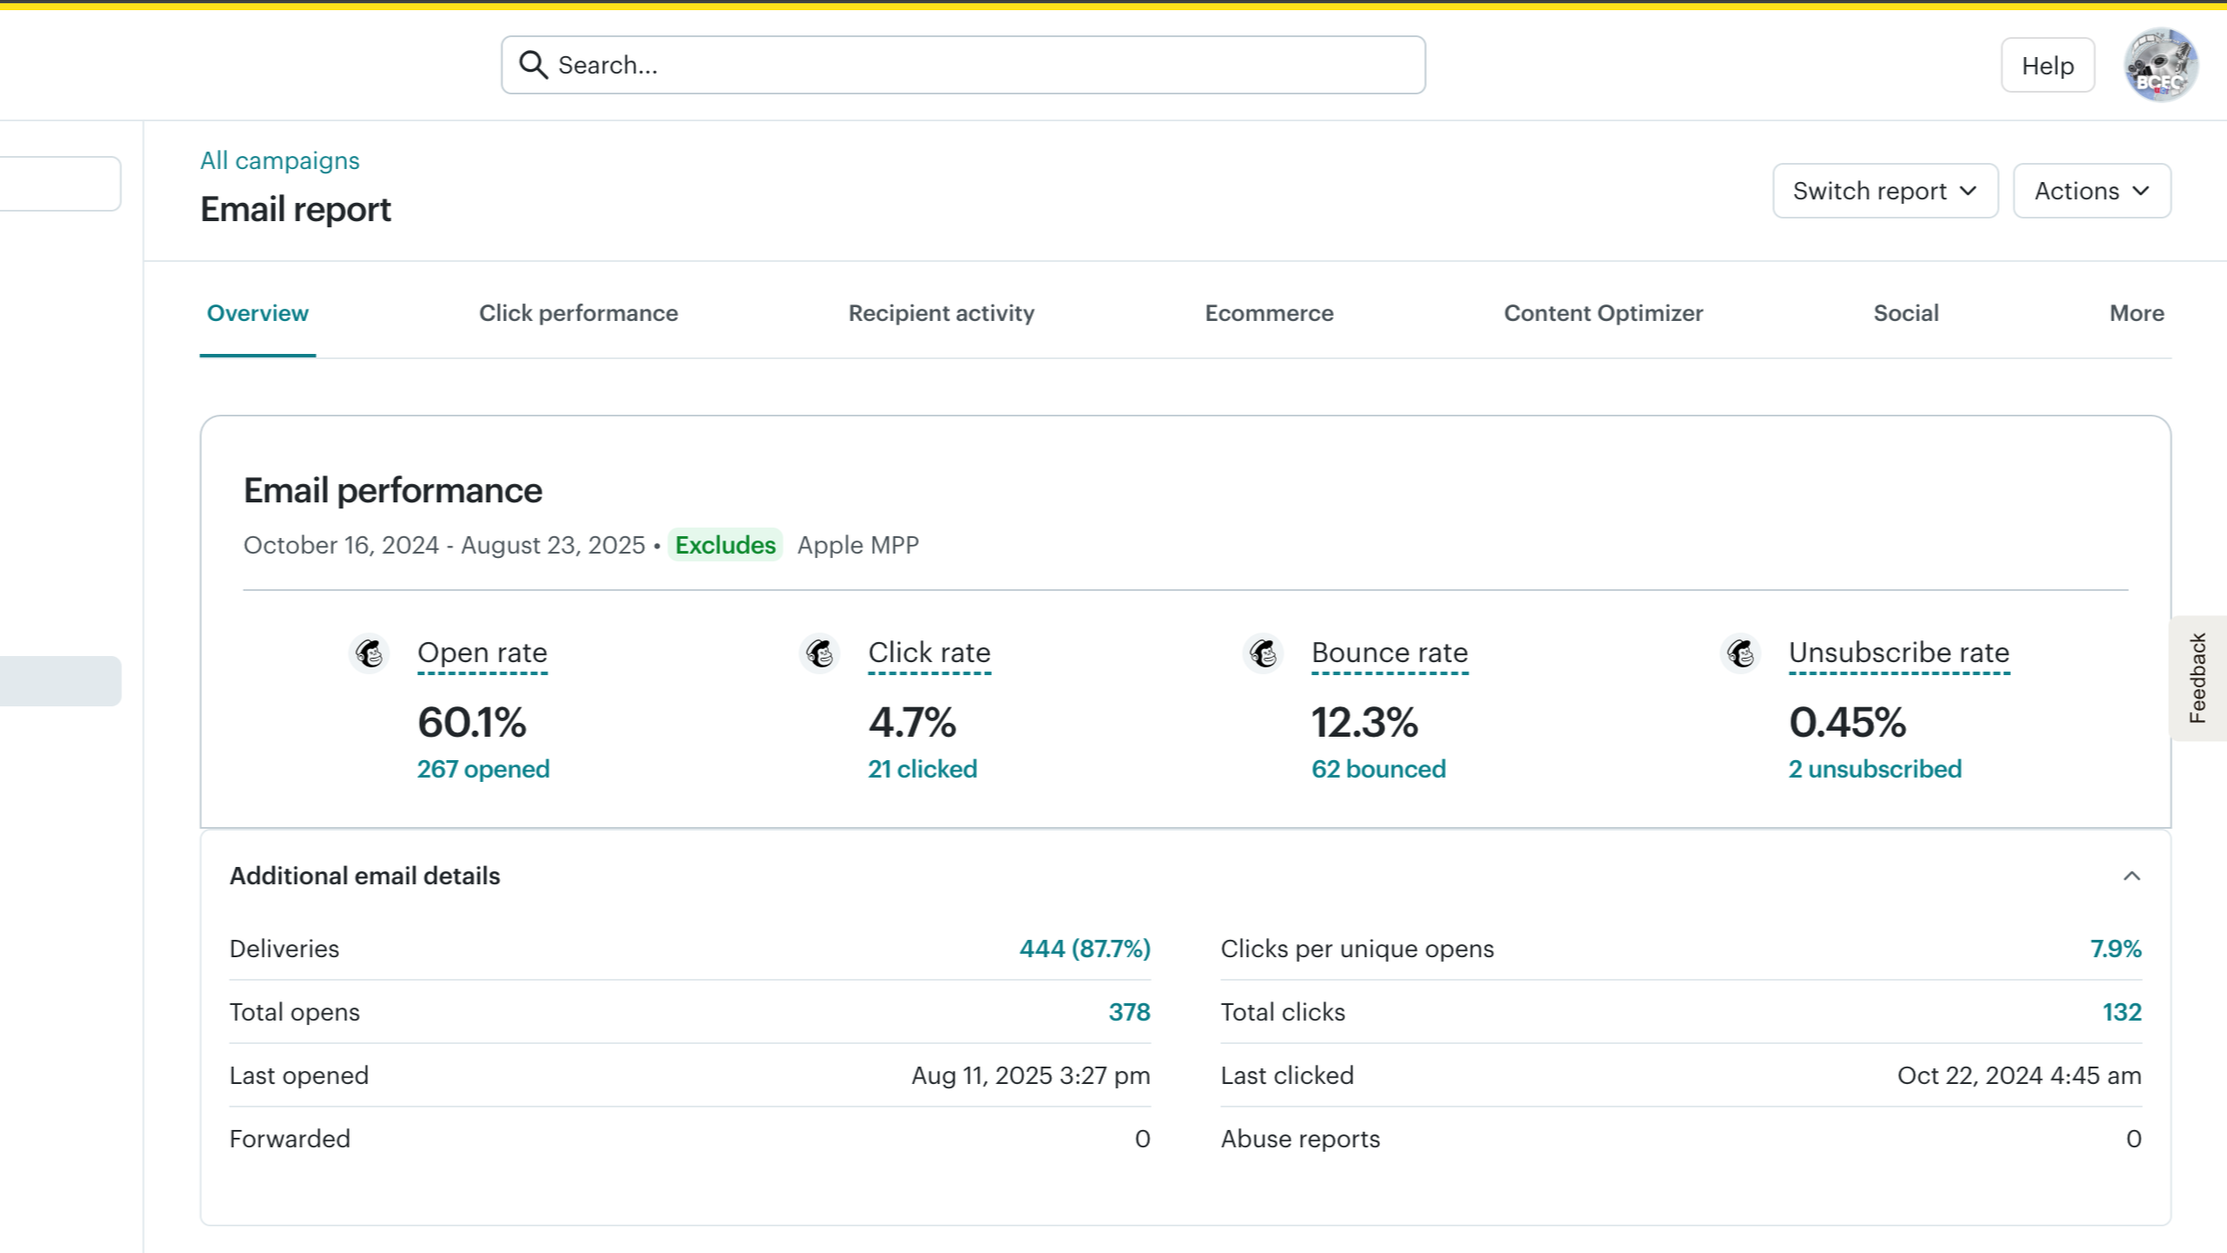Select the Social tab
The image size is (2227, 1253).
point(1905,313)
